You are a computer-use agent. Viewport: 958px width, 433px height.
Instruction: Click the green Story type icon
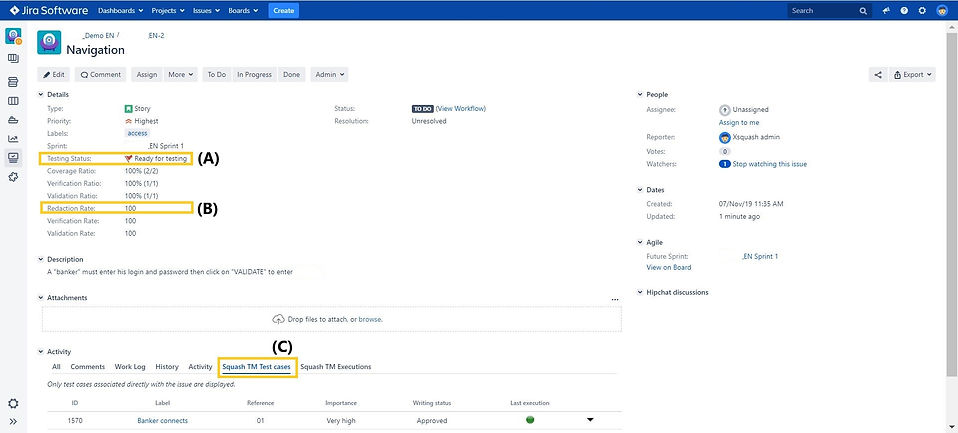128,109
